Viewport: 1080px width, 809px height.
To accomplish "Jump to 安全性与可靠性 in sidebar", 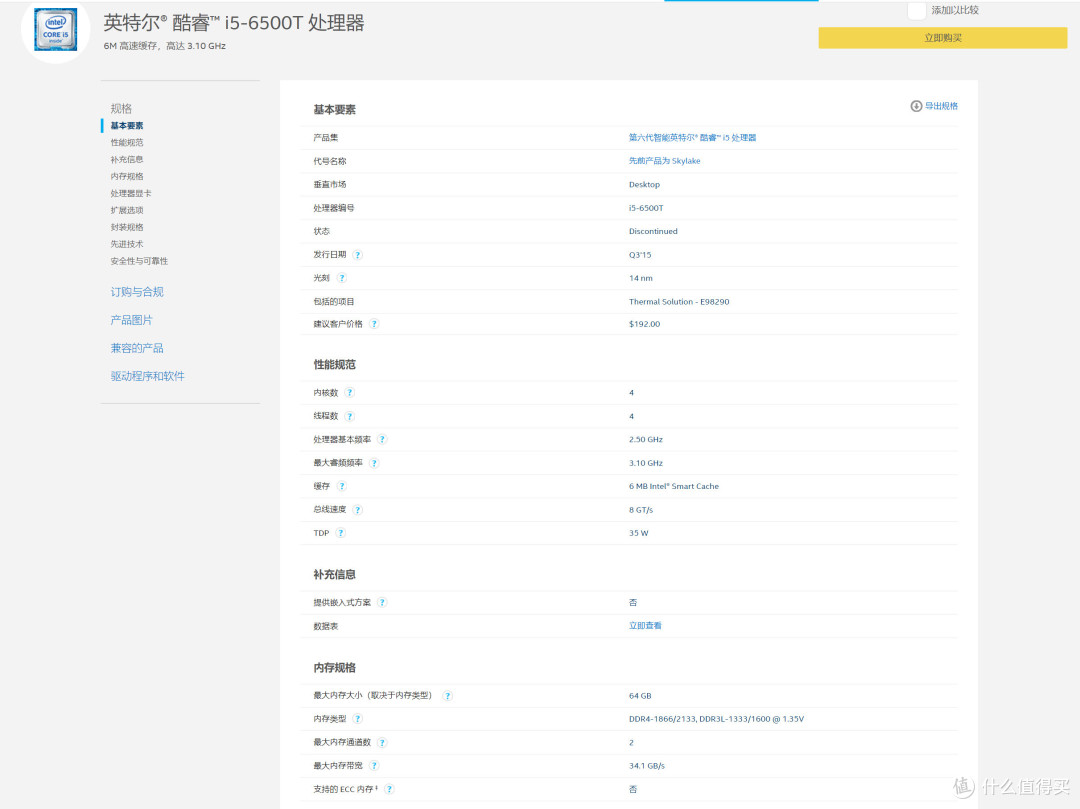I will pyautogui.click(x=139, y=261).
